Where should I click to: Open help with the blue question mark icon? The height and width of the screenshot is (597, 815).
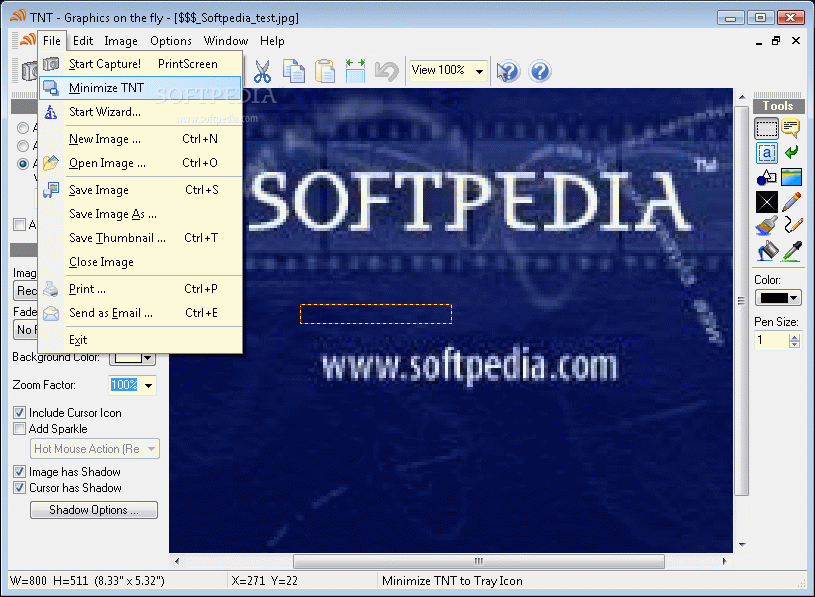[x=540, y=71]
